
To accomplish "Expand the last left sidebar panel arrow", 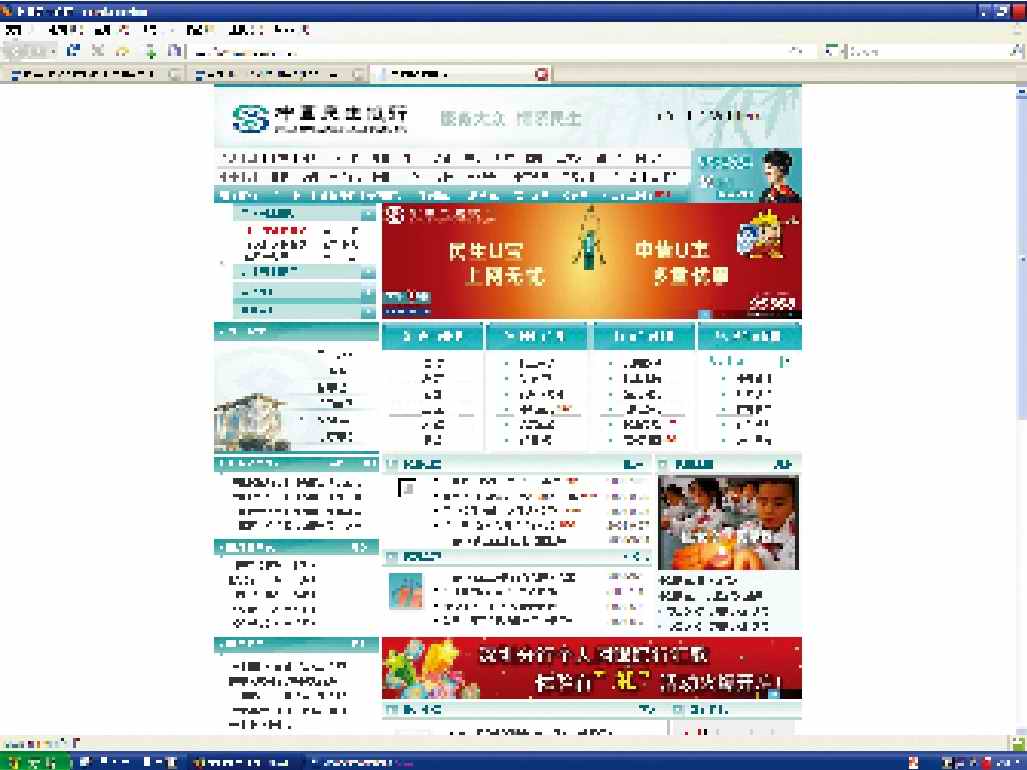I will (368, 311).
